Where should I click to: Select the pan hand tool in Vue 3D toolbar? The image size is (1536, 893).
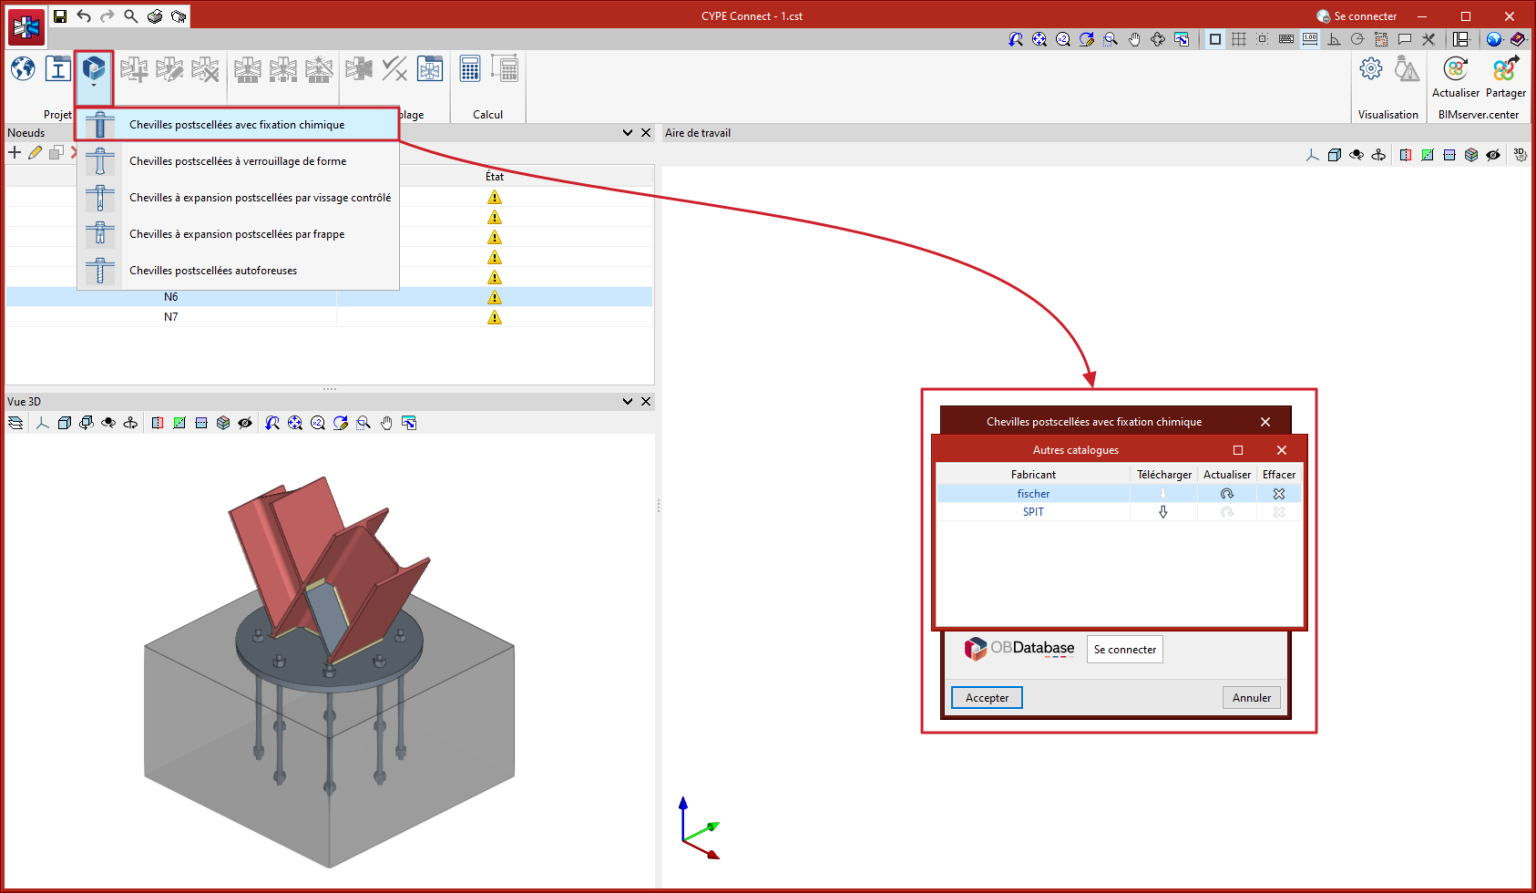(387, 423)
